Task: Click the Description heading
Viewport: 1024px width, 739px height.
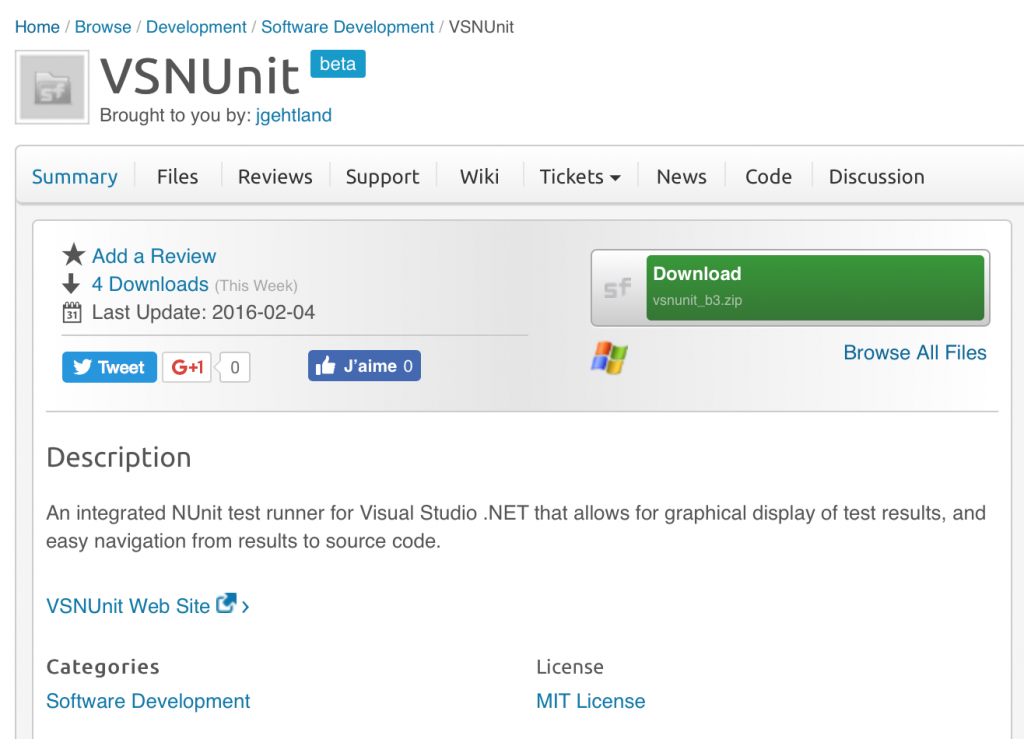Action: coord(119,457)
